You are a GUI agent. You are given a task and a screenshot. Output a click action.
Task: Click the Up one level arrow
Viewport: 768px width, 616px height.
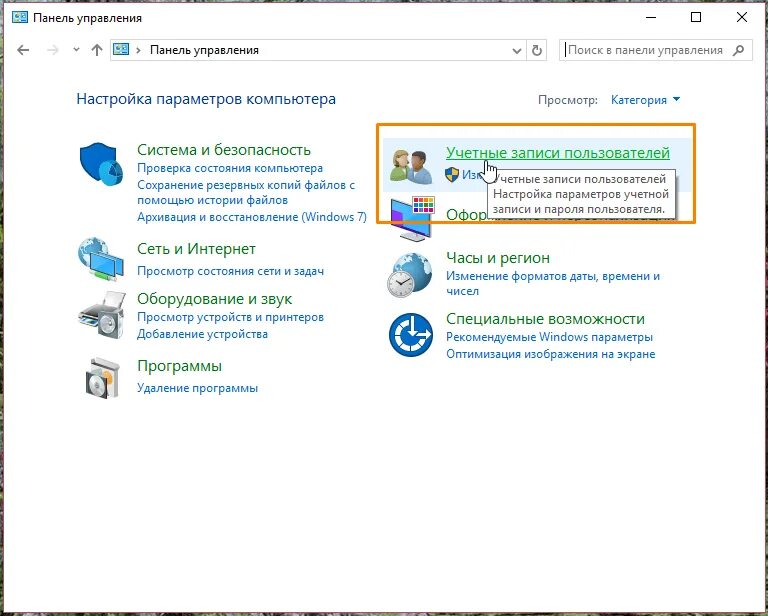coord(96,50)
